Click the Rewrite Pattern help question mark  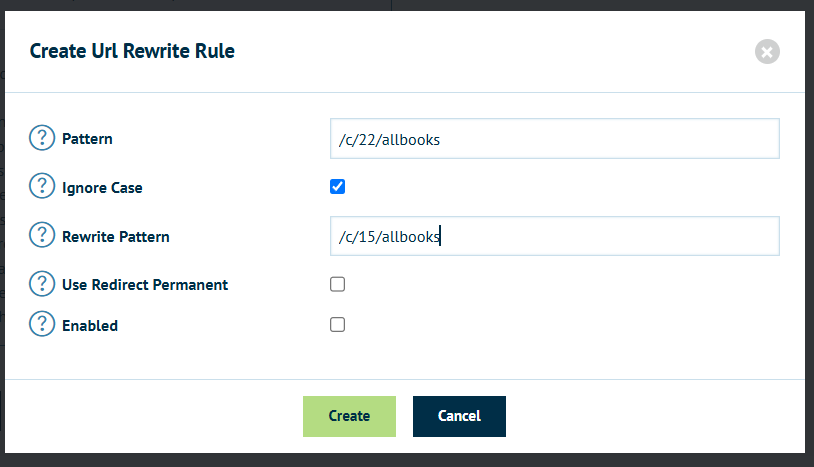42,235
